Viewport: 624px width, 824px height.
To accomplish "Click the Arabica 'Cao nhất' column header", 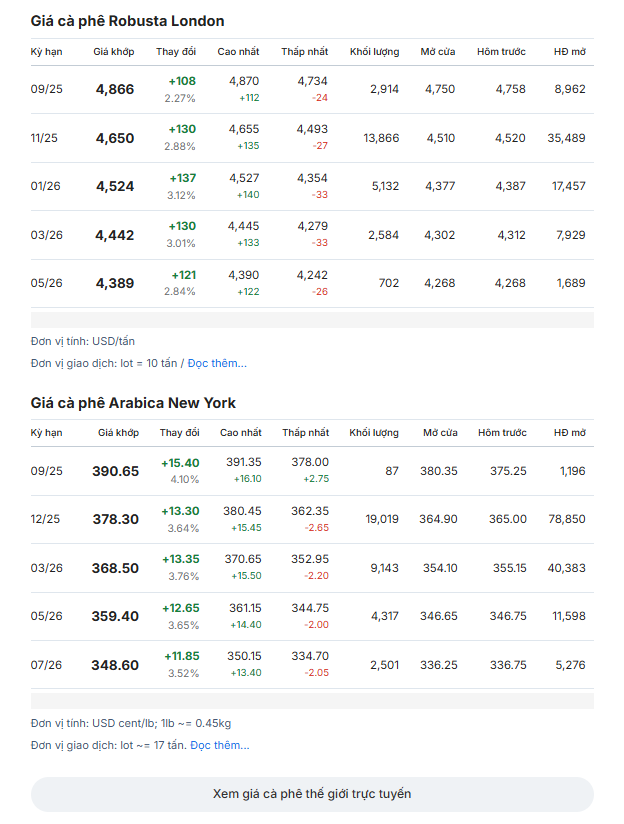I will (240, 432).
